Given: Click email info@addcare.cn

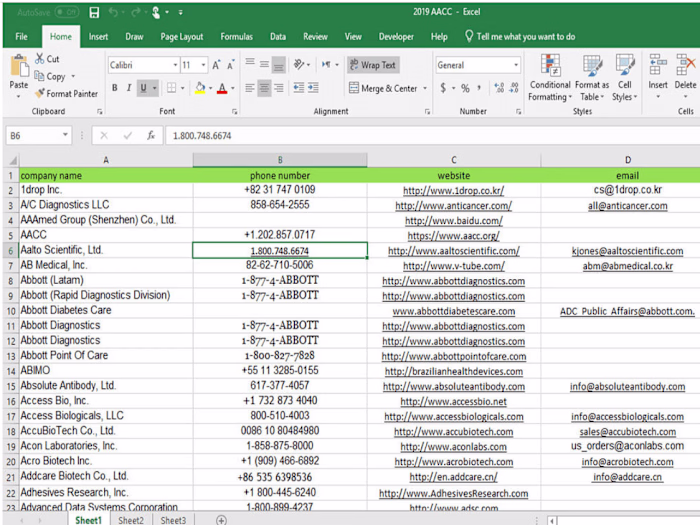Looking at the screenshot, I should pos(627,477).
